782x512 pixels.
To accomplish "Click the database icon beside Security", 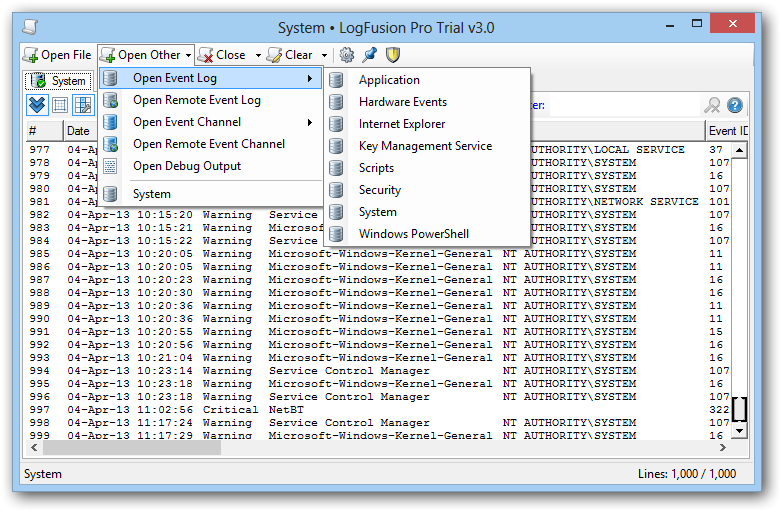I will click(337, 190).
